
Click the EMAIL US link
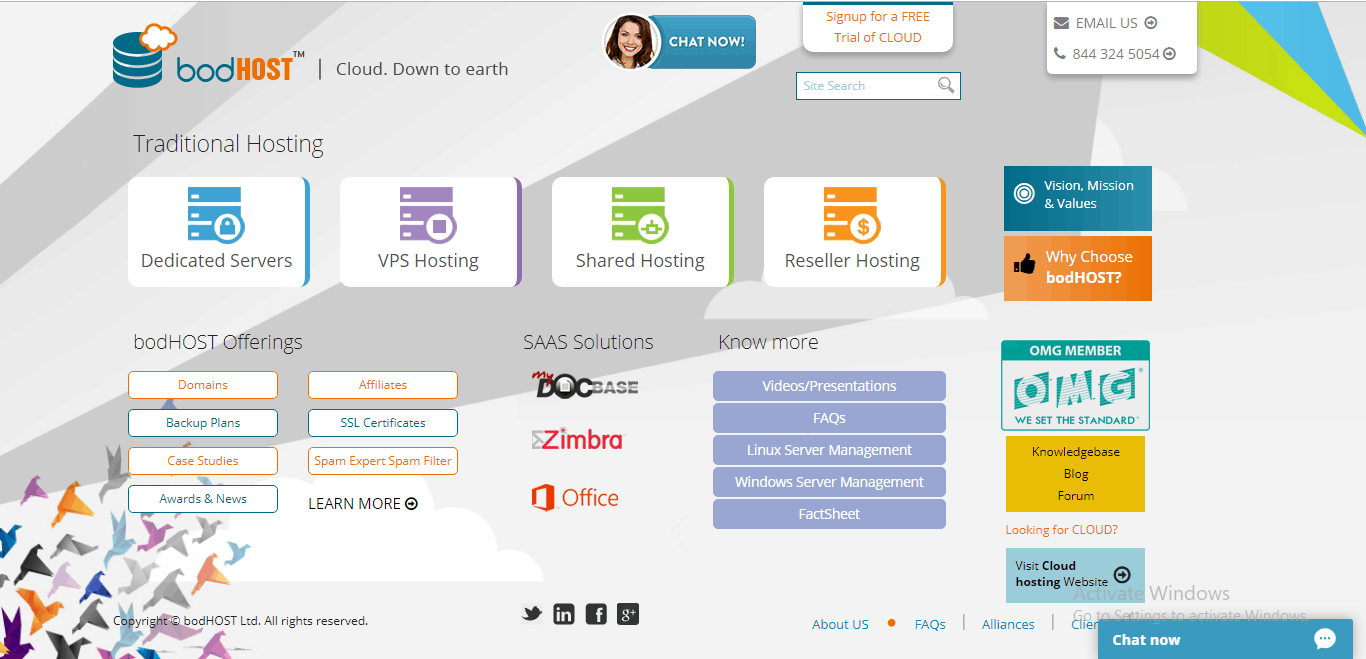pyautogui.click(x=1107, y=23)
